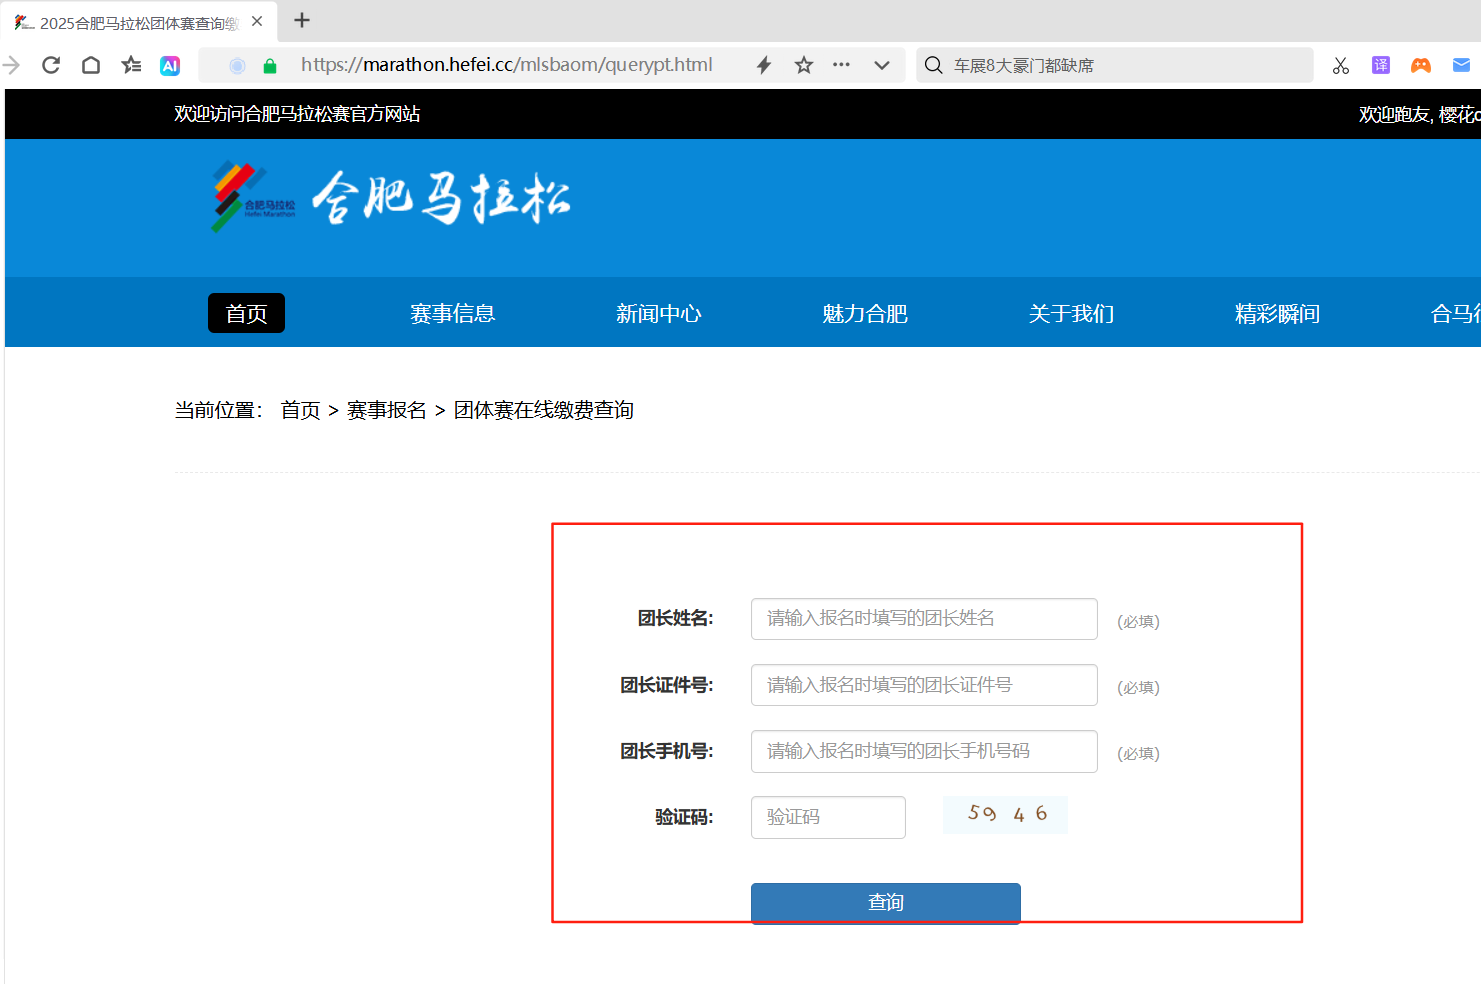The width and height of the screenshot is (1481, 984).
Task: Click the 首页 breadcrumb link
Action: pyautogui.click(x=300, y=410)
